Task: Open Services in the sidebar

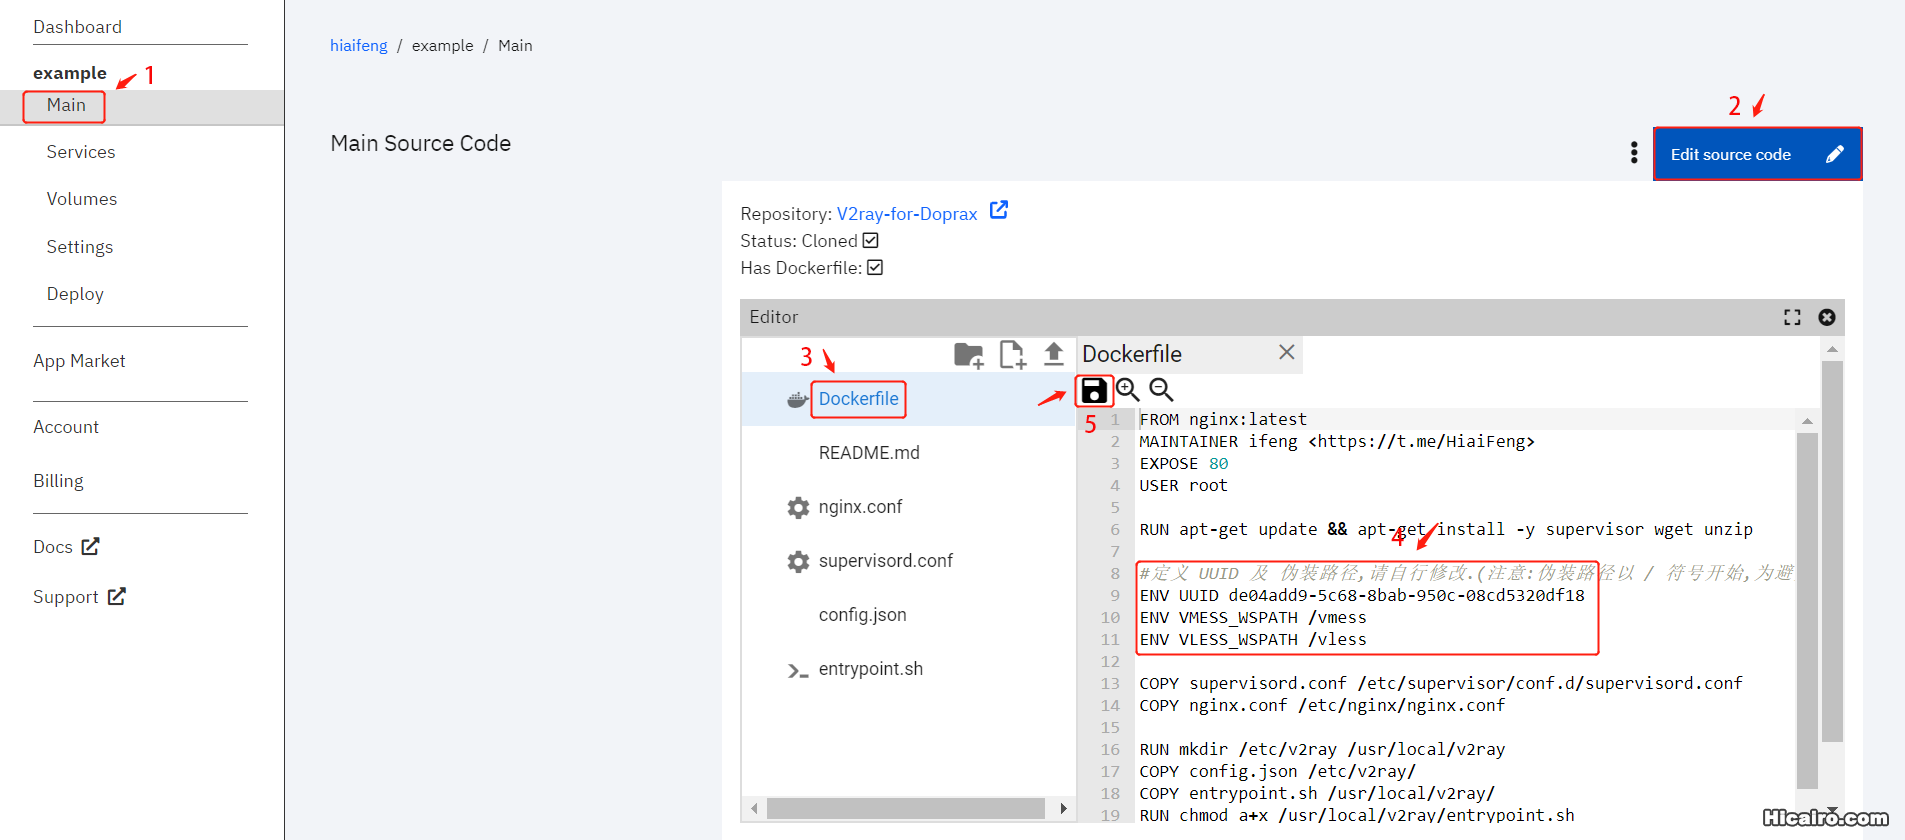Action: coord(81,152)
